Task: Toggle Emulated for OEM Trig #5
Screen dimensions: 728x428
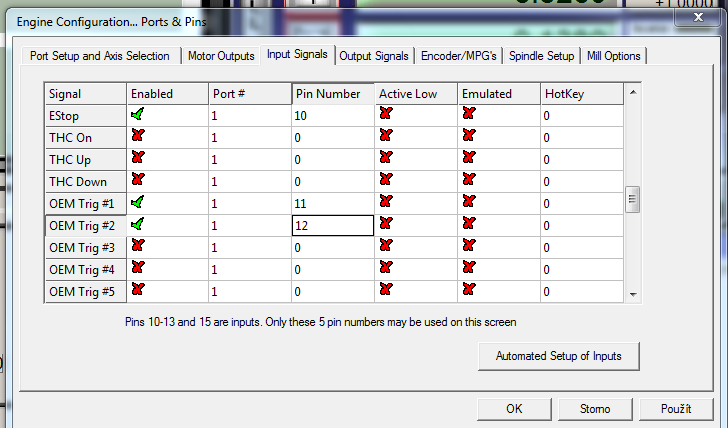Action: [469, 289]
